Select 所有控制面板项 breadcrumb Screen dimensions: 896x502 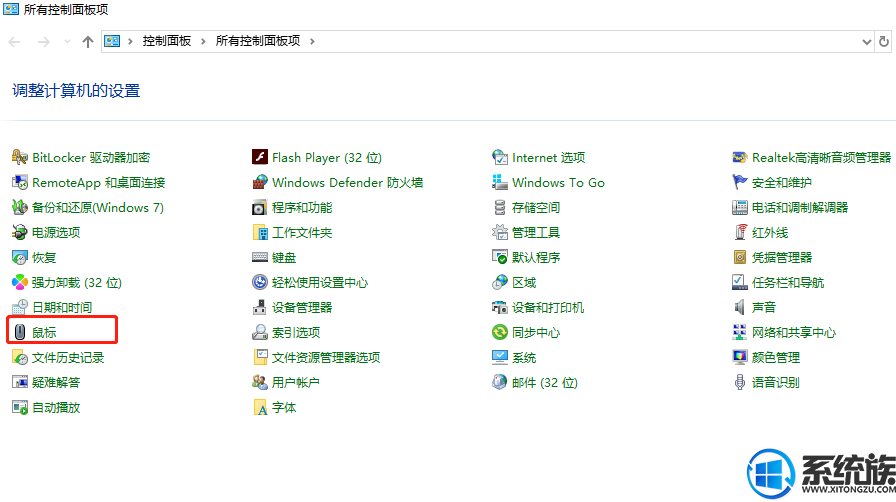pyautogui.click(x=258, y=41)
